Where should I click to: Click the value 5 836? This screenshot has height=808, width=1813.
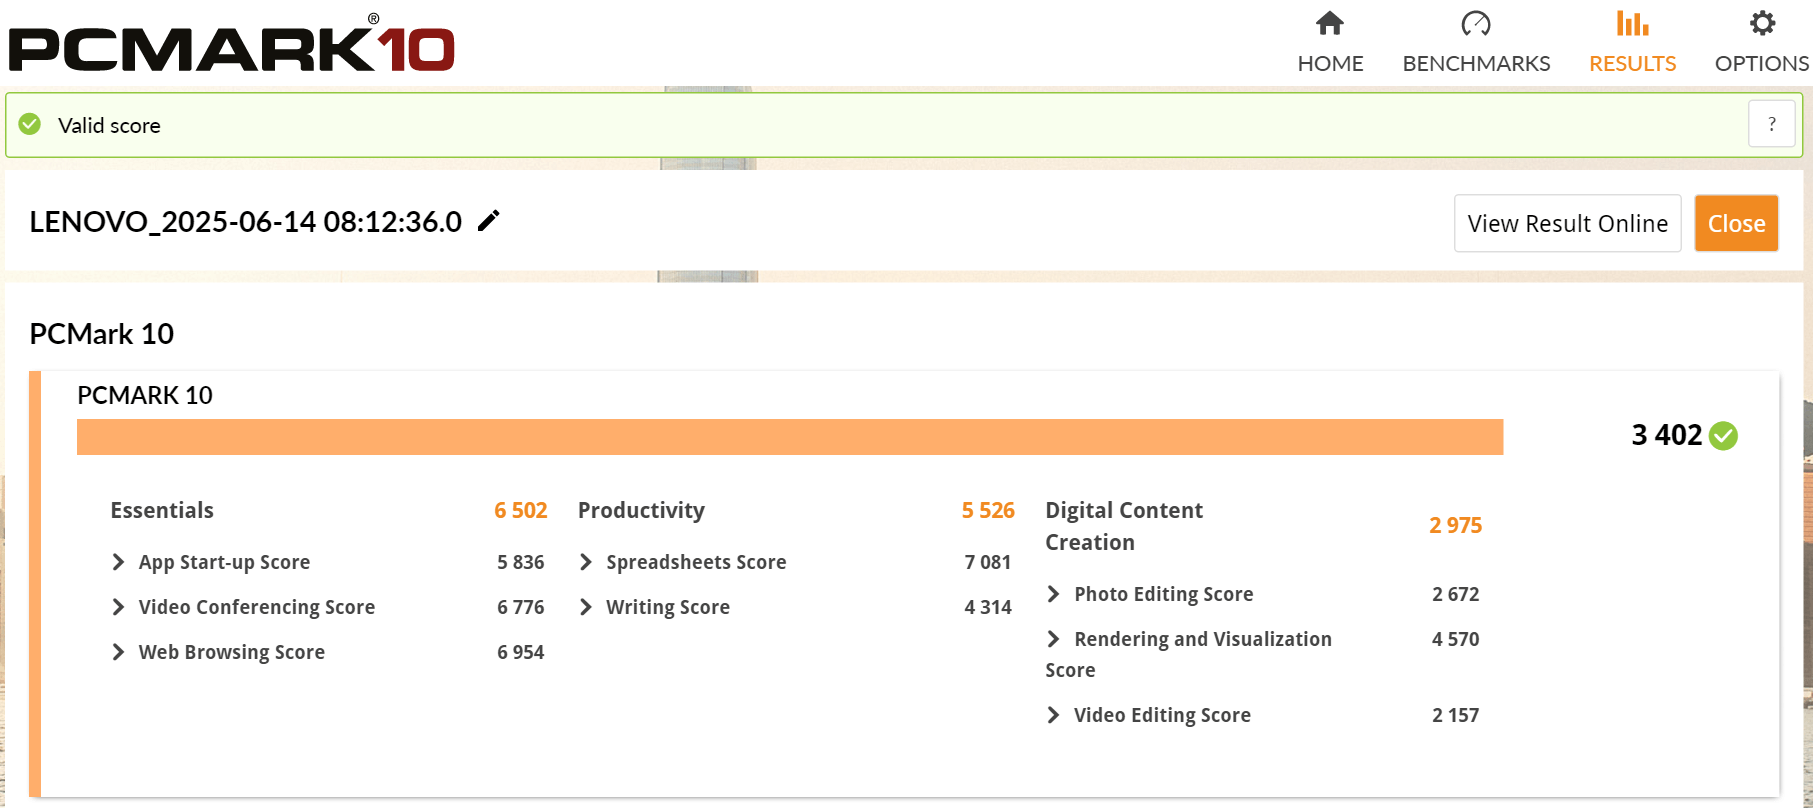[x=521, y=562]
